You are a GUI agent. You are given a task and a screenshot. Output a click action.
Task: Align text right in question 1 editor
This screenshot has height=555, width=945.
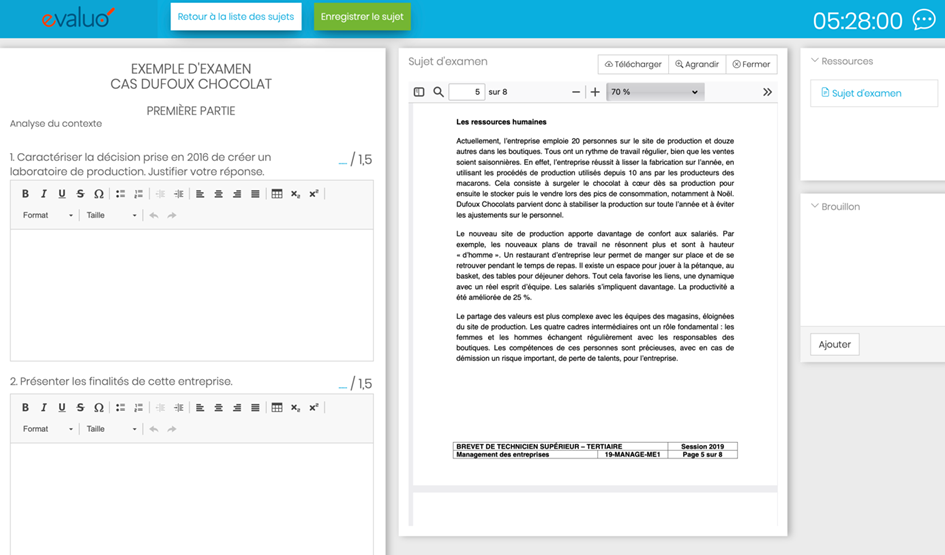237,194
